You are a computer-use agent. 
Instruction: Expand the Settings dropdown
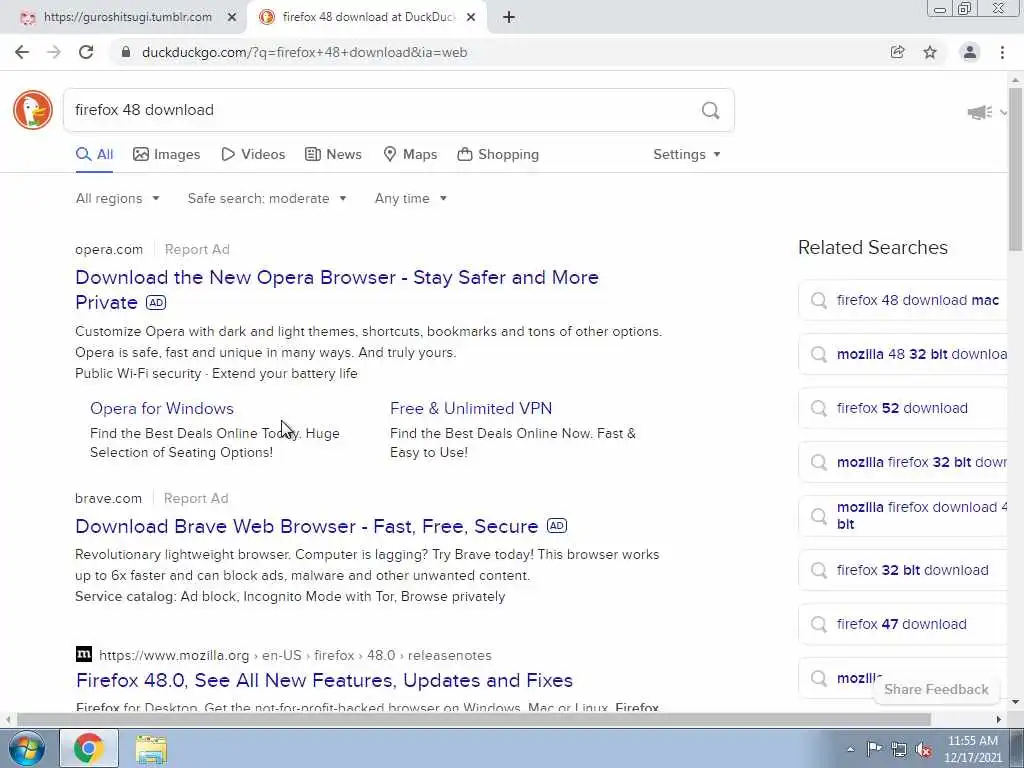tap(687, 155)
